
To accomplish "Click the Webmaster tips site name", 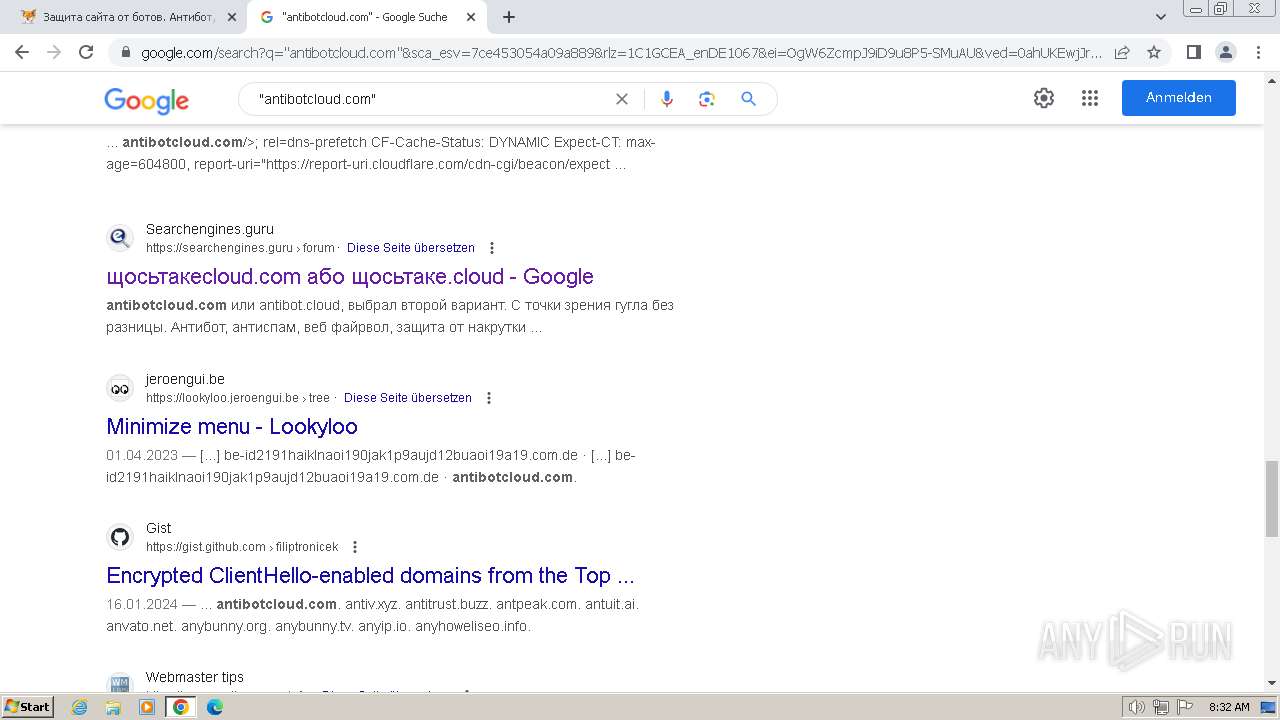I will click(195, 677).
